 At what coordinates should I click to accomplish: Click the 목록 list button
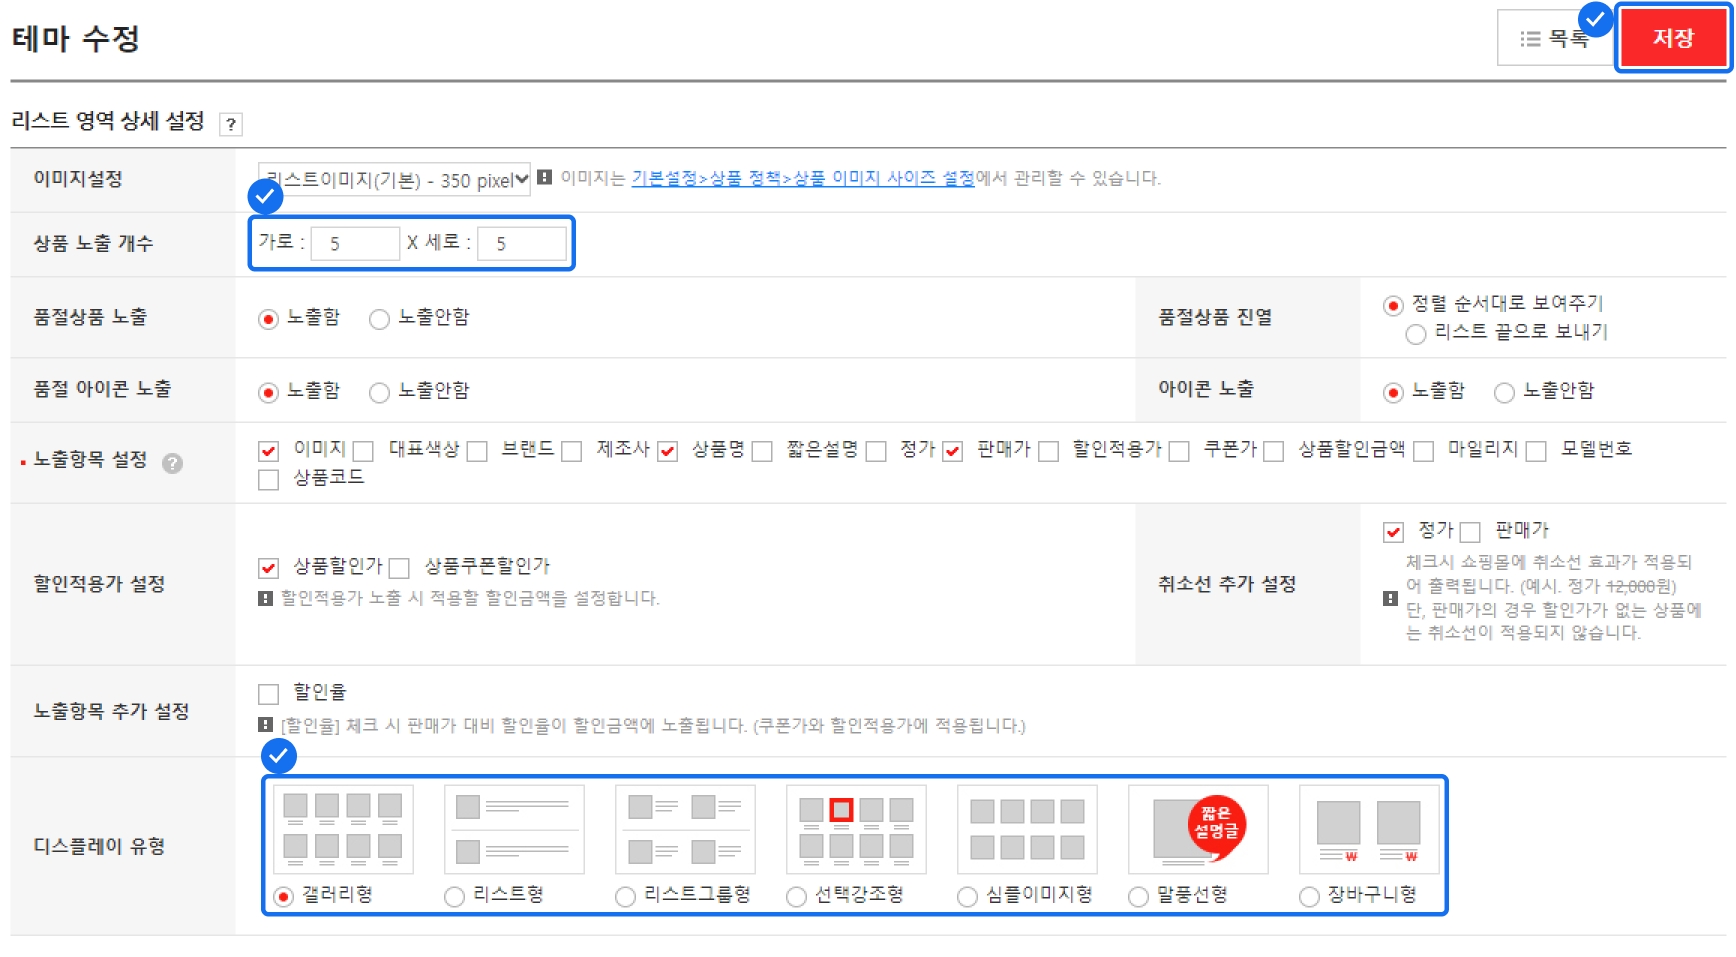pyautogui.click(x=1553, y=39)
